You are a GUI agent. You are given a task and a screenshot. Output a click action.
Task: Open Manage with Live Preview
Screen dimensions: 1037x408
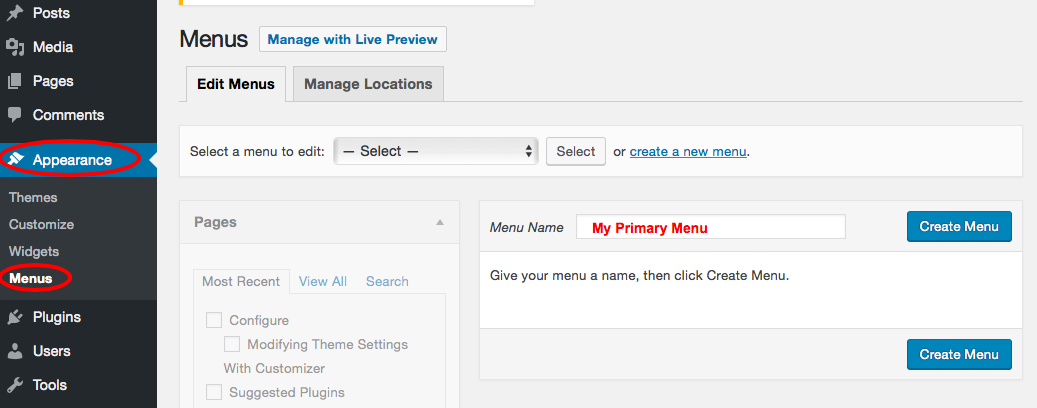(353, 39)
